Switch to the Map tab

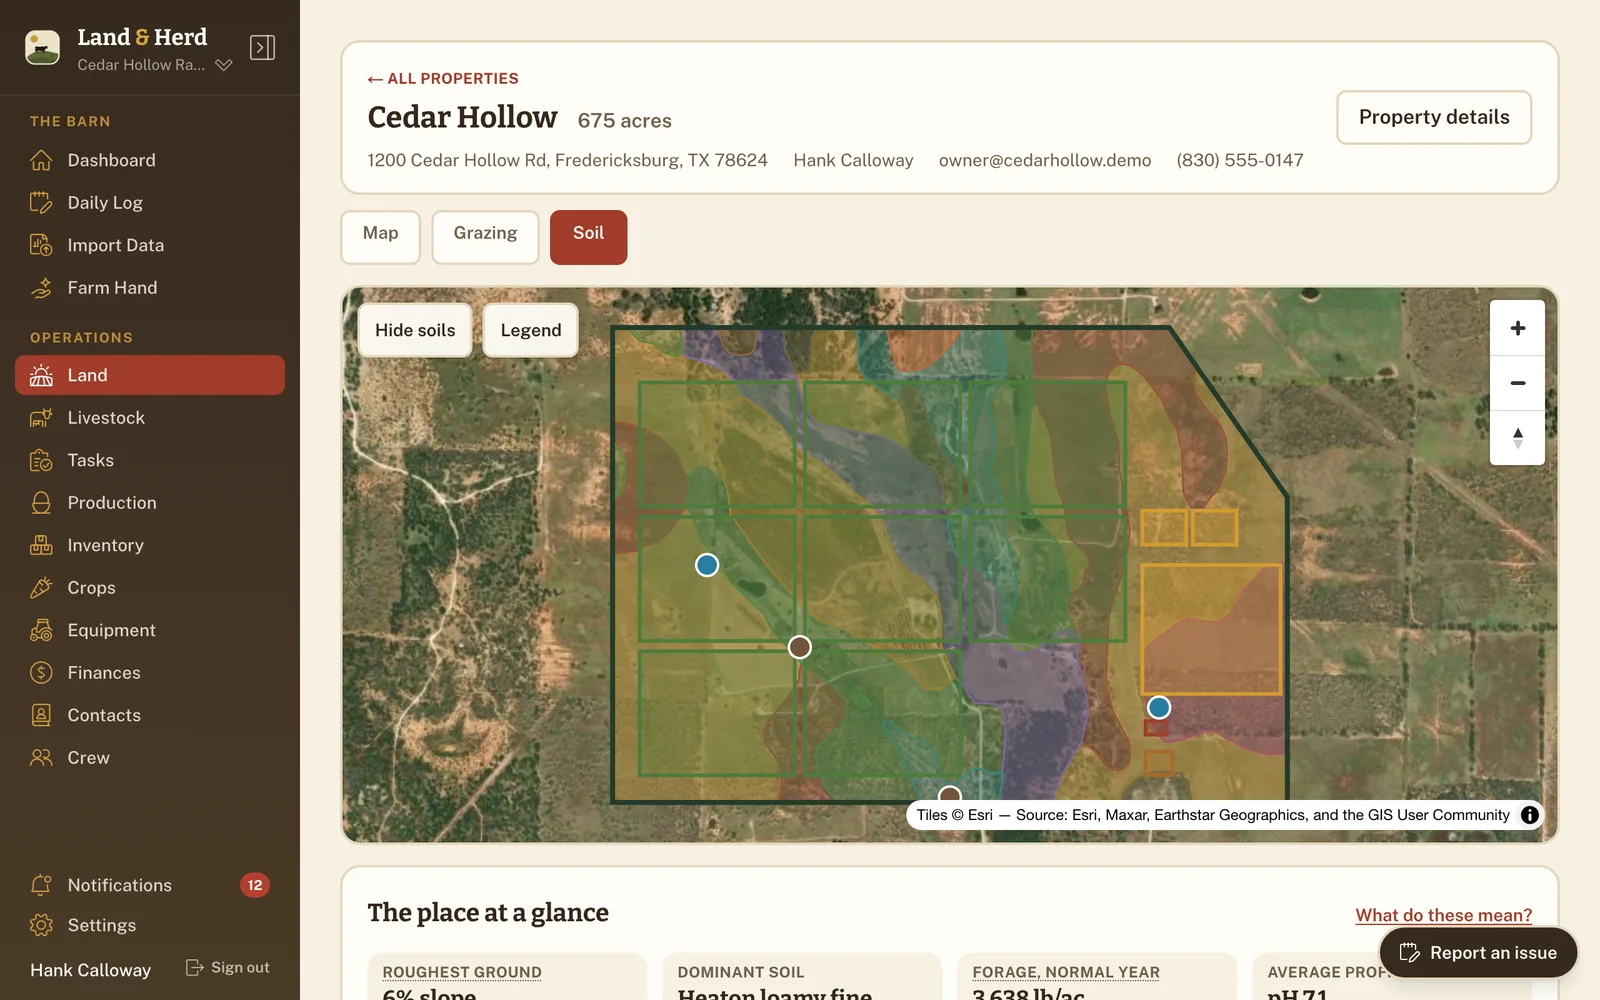tap(380, 236)
